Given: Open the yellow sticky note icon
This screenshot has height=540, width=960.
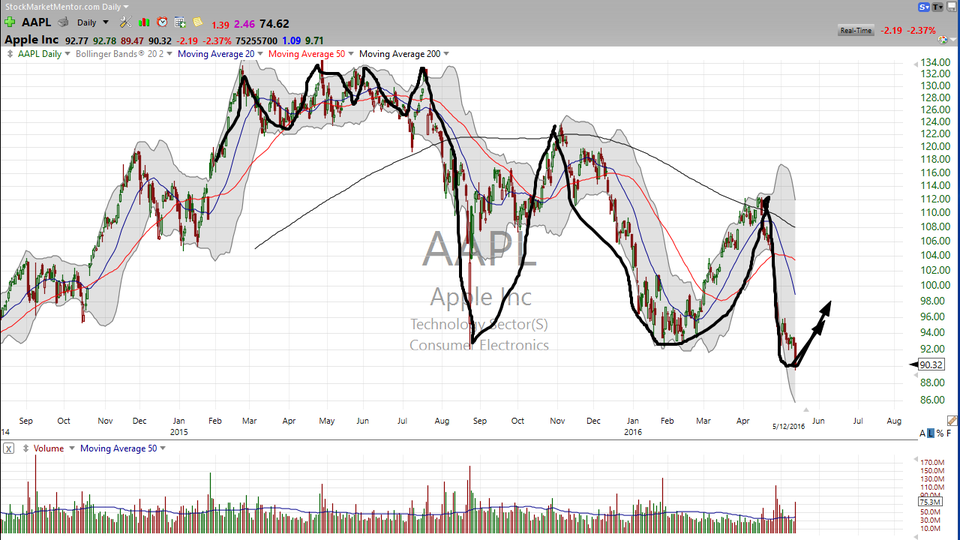Looking at the screenshot, I should [x=198, y=22].
